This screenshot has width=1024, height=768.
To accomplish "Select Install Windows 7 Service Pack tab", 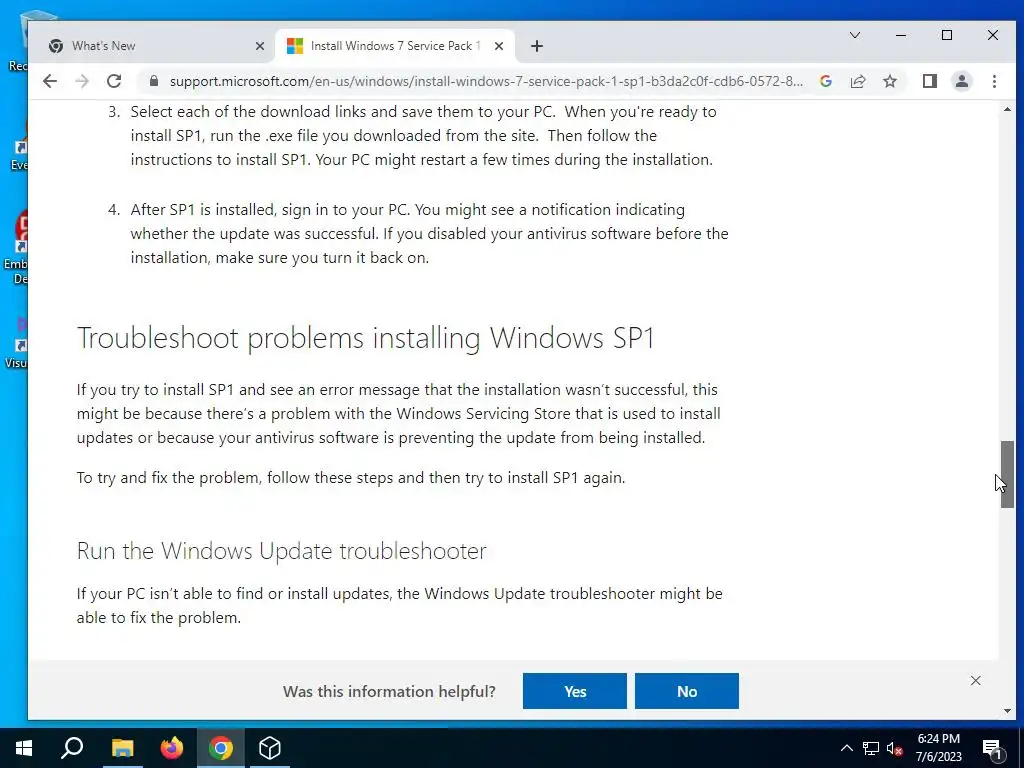I will [396, 46].
